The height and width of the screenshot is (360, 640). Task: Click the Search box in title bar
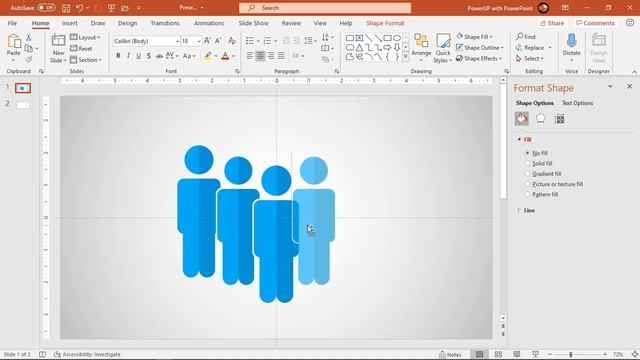pos(325,8)
